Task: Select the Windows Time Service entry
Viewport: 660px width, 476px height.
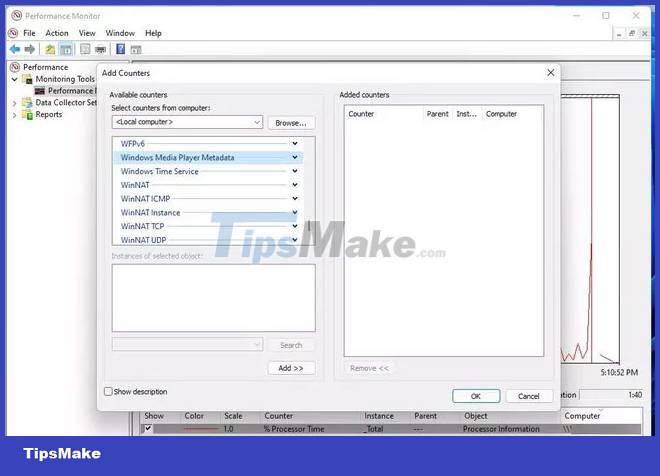Action: (x=207, y=171)
